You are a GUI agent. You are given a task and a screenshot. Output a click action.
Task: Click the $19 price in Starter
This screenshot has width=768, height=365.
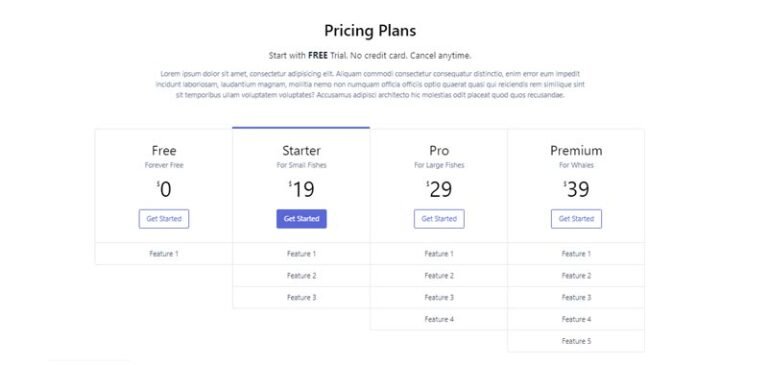pos(301,189)
